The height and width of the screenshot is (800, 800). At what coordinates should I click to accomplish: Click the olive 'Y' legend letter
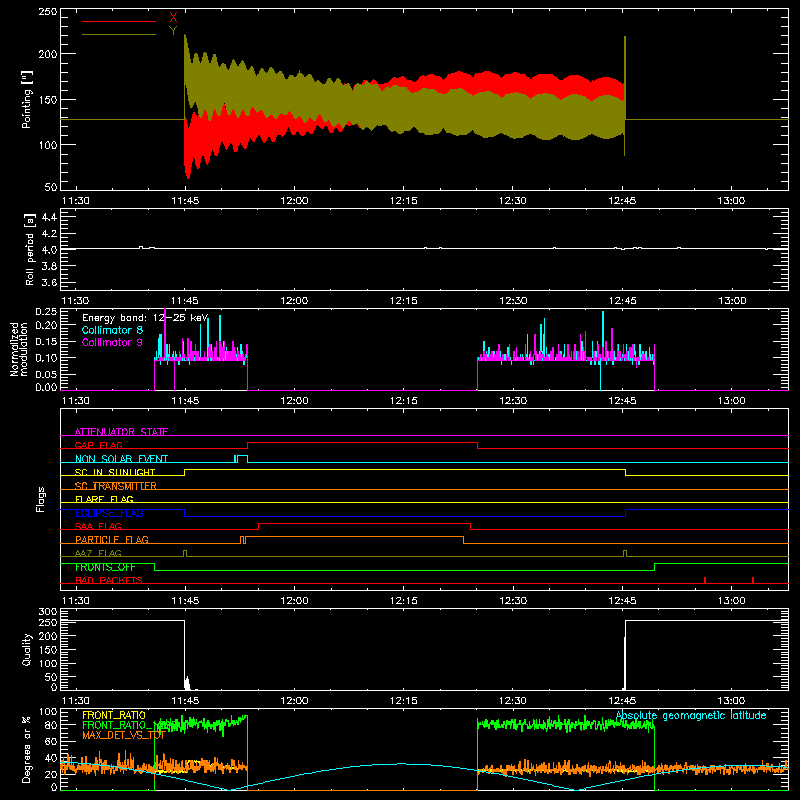tap(173, 31)
